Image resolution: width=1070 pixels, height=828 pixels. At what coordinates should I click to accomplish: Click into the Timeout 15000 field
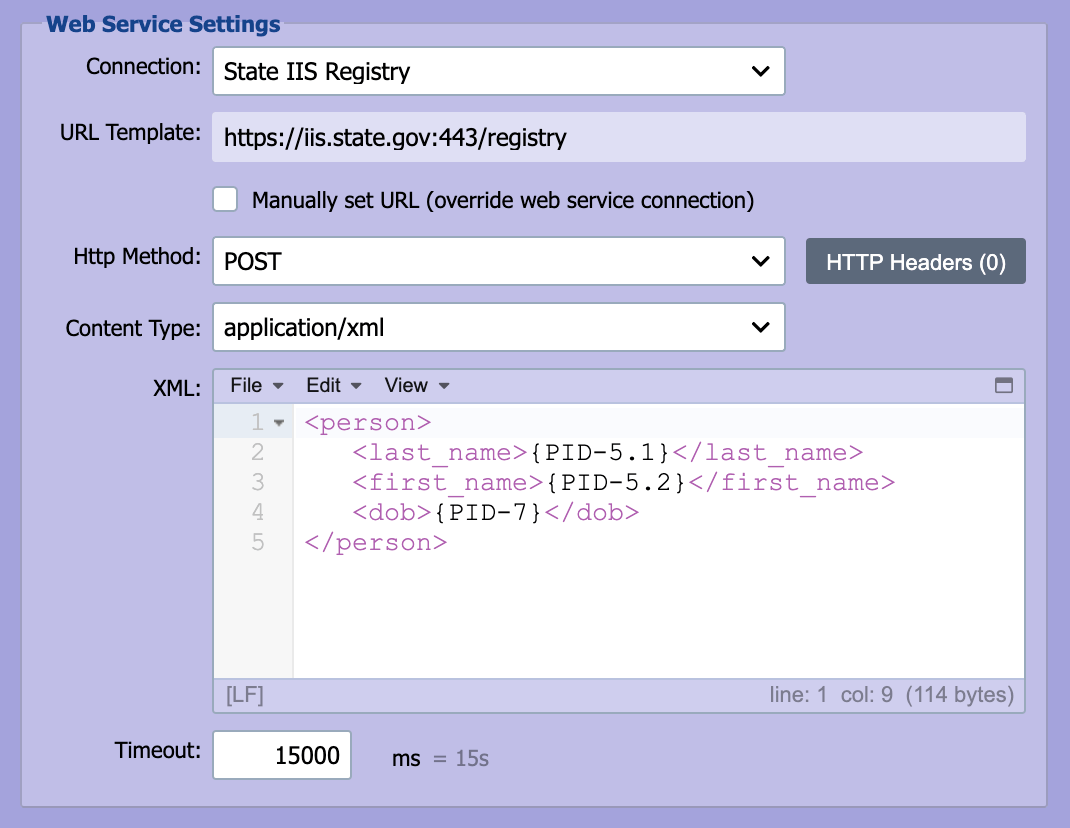coord(282,755)
